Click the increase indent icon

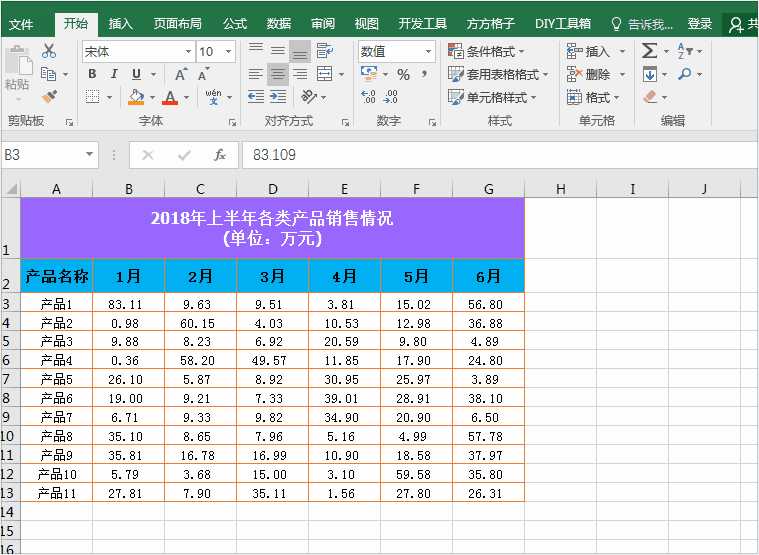point(278,97)
